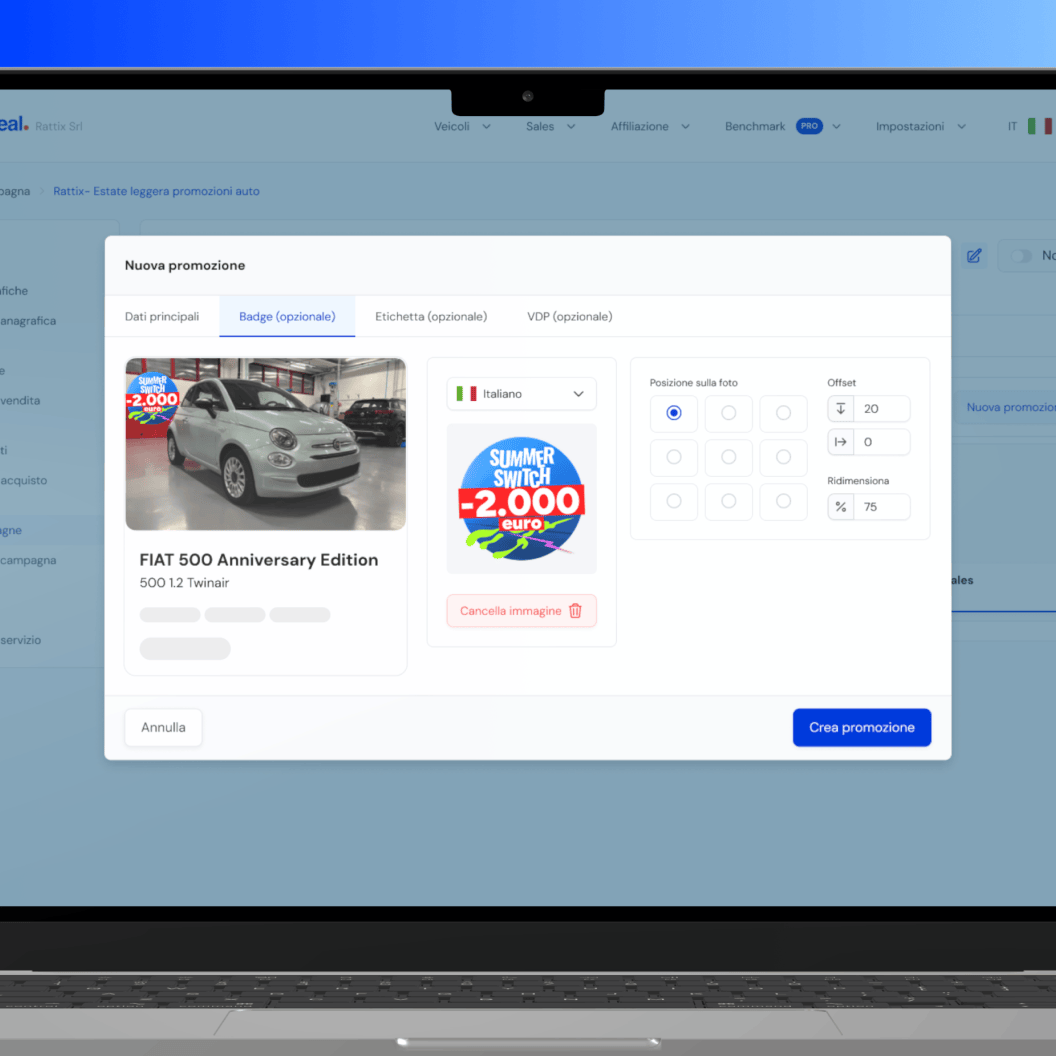Image resolution: width=1056 pixels, height=1056 pixels.
Task: Click the PRO badge next to Benchmark
Action: (x=809, y=126)
